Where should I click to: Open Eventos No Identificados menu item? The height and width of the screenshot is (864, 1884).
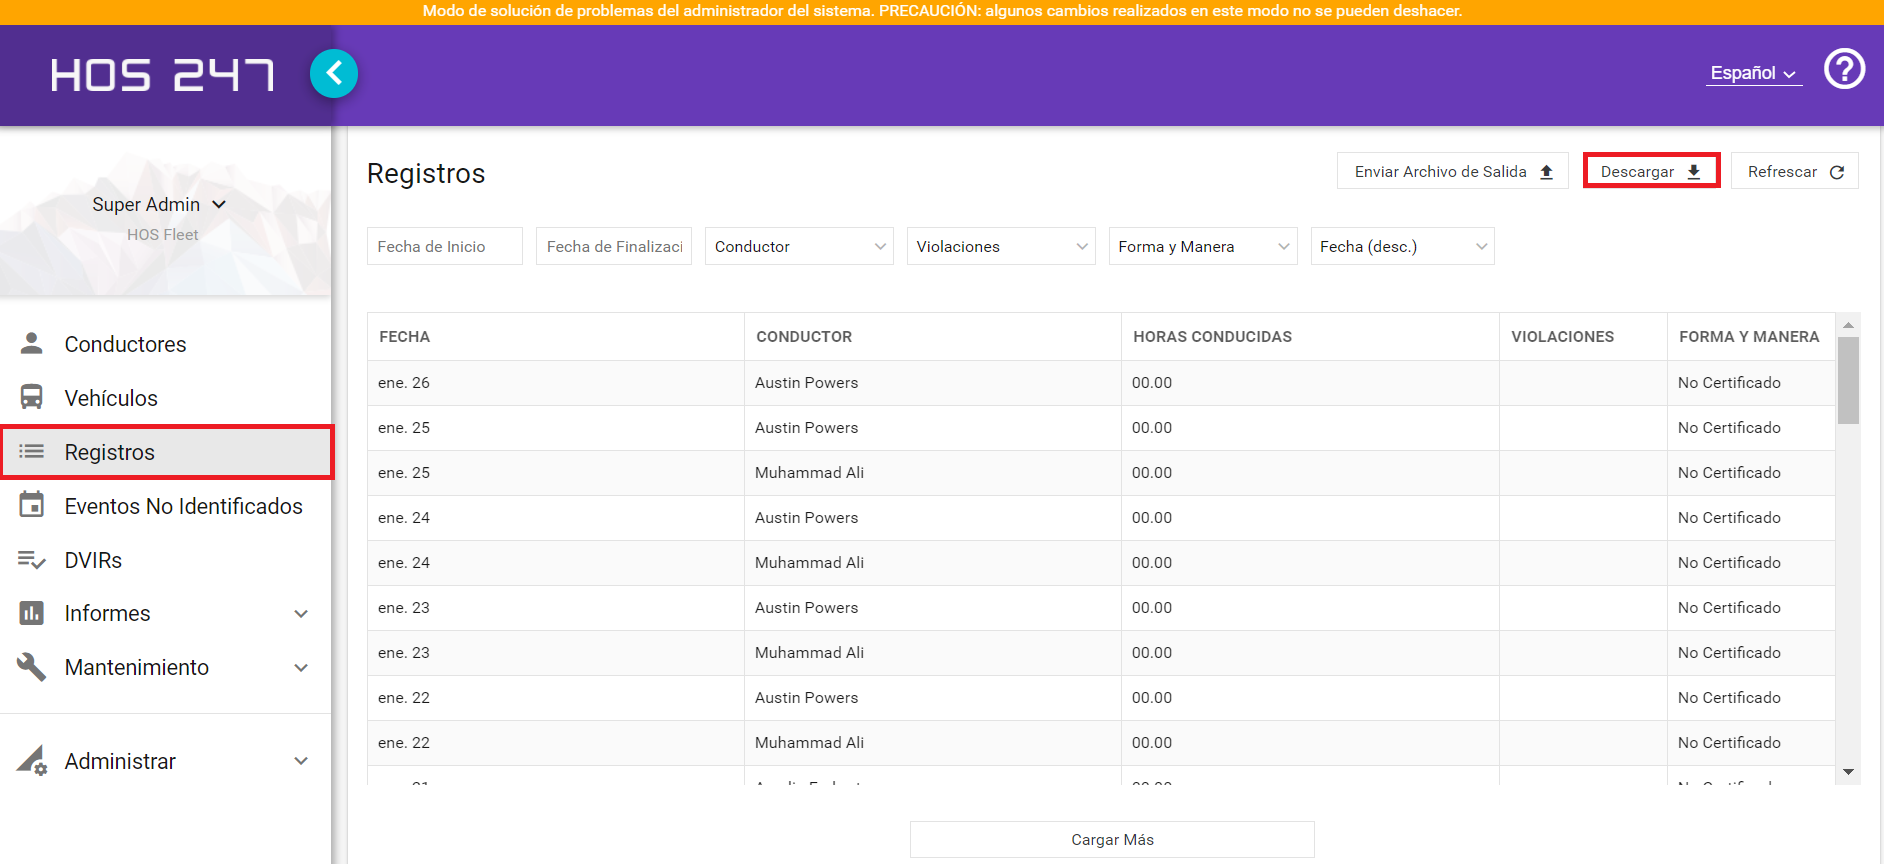167,506
